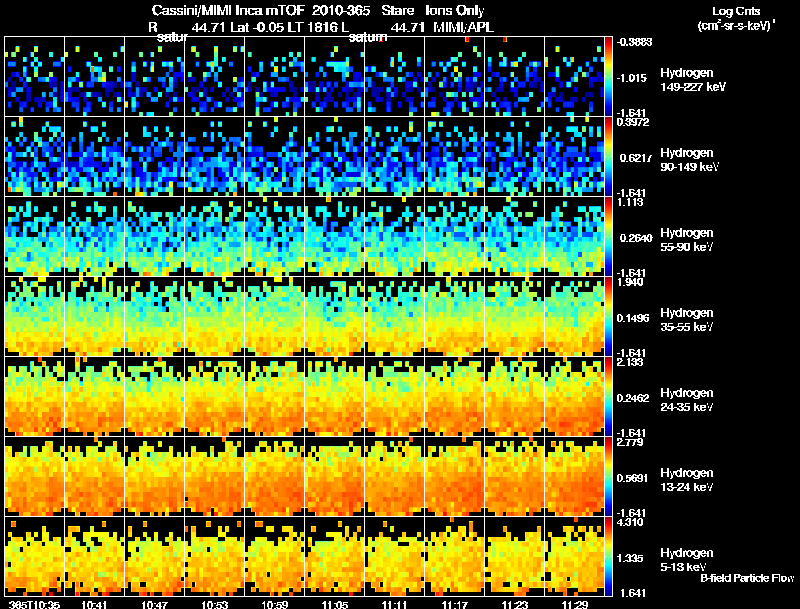Image resolution: width=800 pixels, height=609 pixels.
Task: Click the '0.1496' scale value
Action: tap(633, 318)
